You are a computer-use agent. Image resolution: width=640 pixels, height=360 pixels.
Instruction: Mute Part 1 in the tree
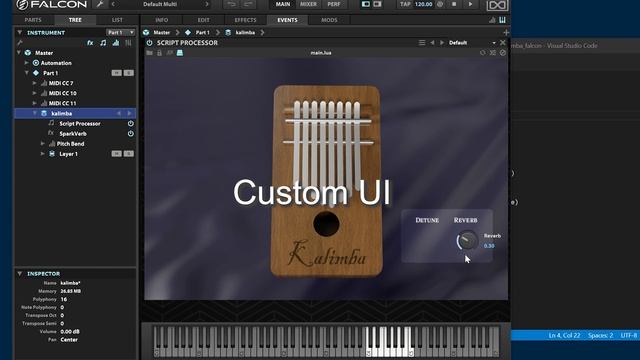(117, 73)
